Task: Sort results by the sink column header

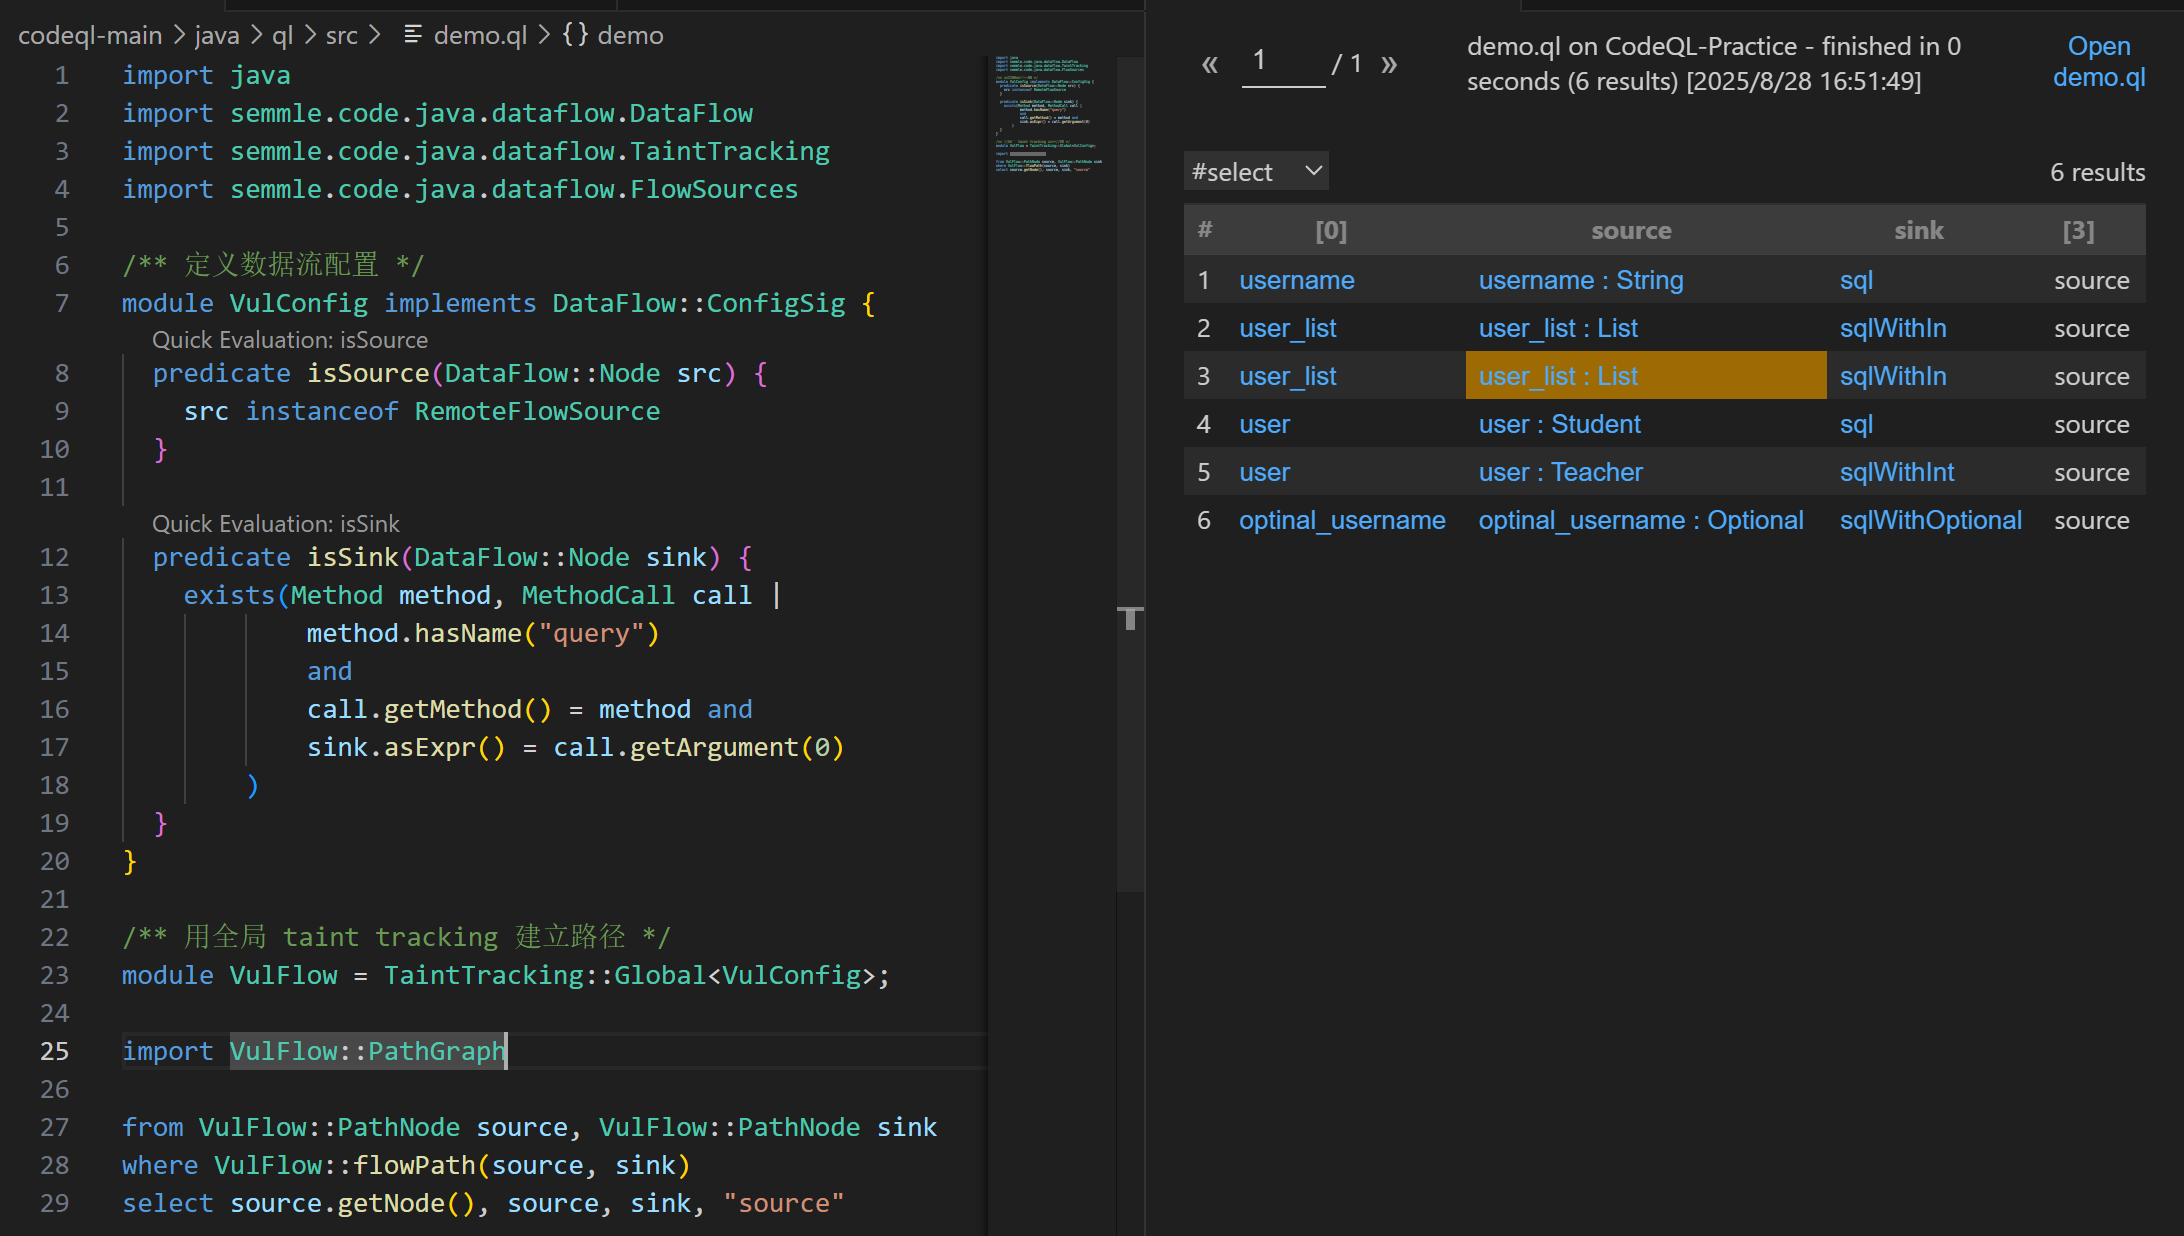Action: click(x=1918, y=231)
